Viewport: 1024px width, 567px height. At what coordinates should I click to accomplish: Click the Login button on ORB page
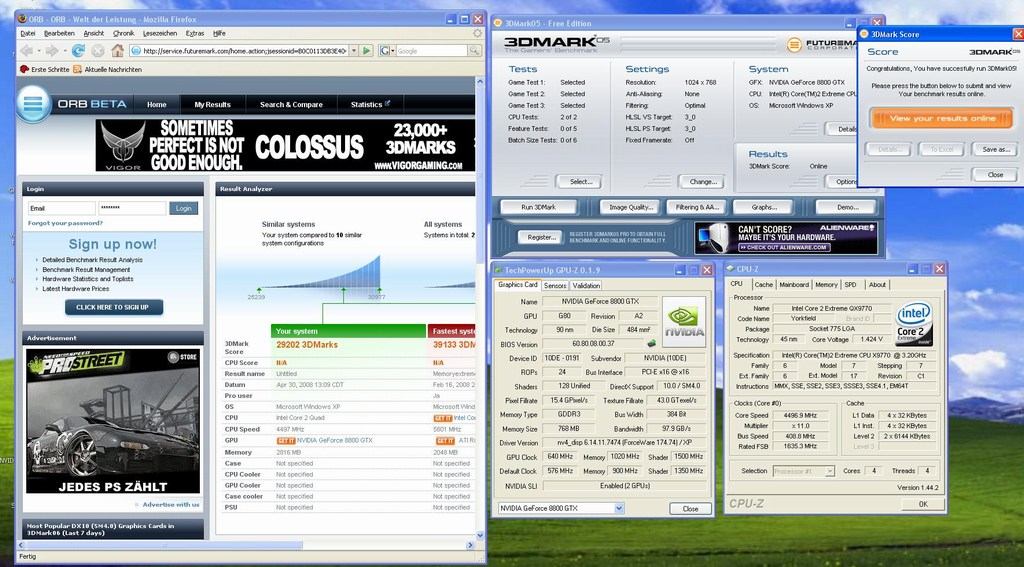(x=184, y=208)
